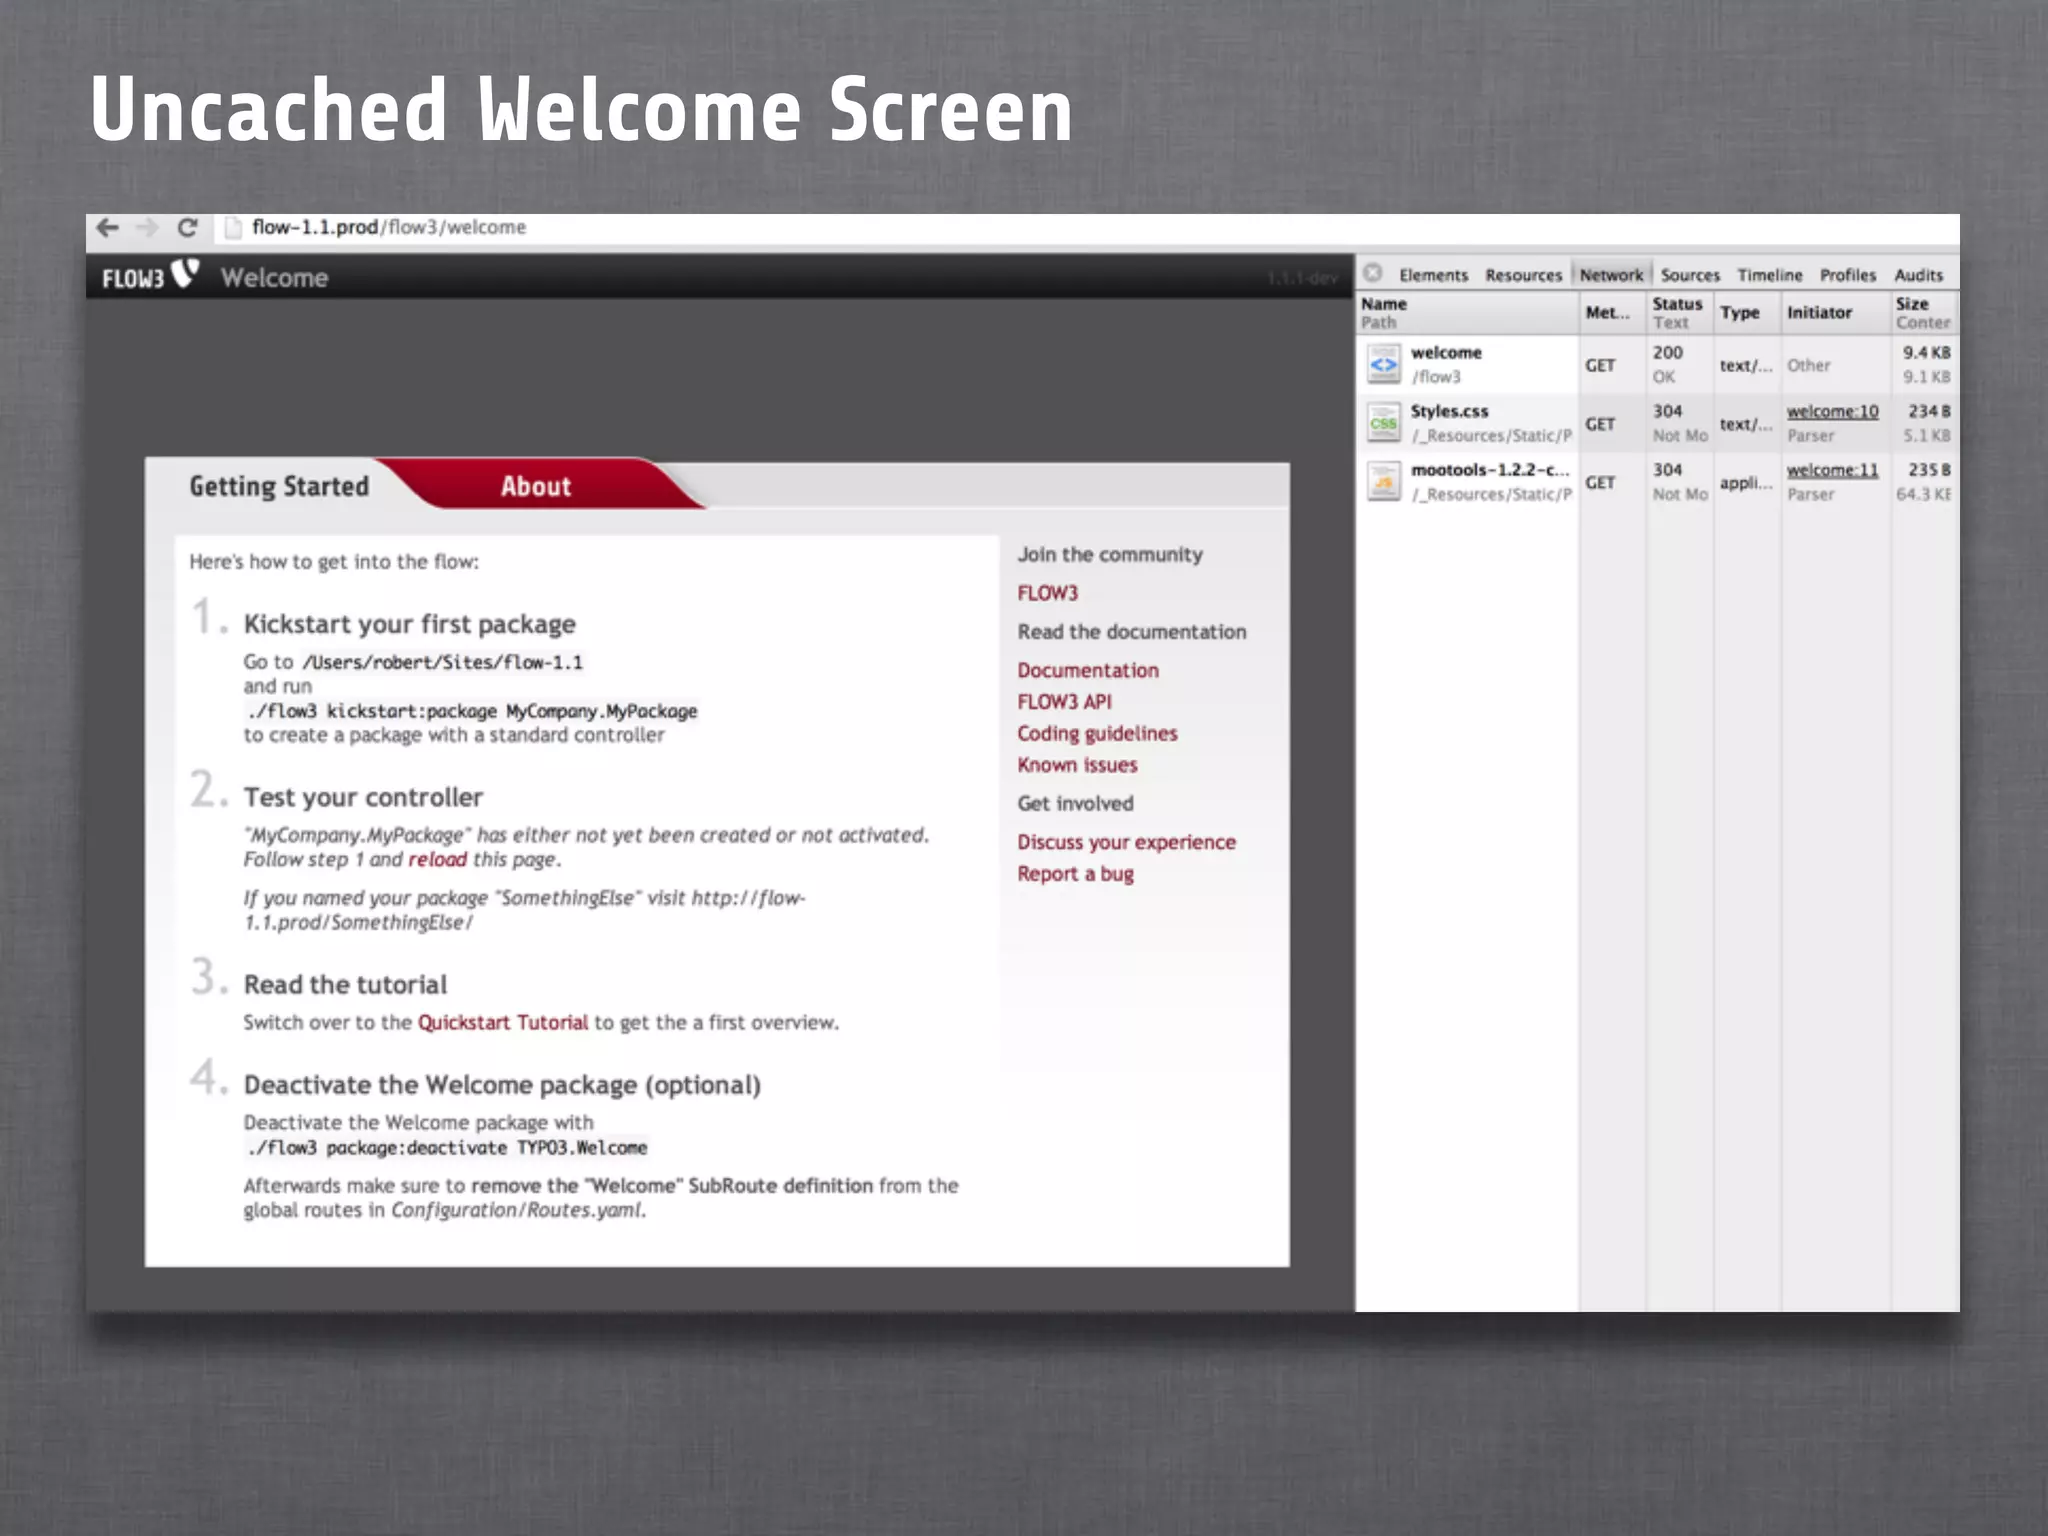Open the Discuss your experience link
This screenshot has width=2048, height=1536.
pyautogui.click(x=1126, y=842)
